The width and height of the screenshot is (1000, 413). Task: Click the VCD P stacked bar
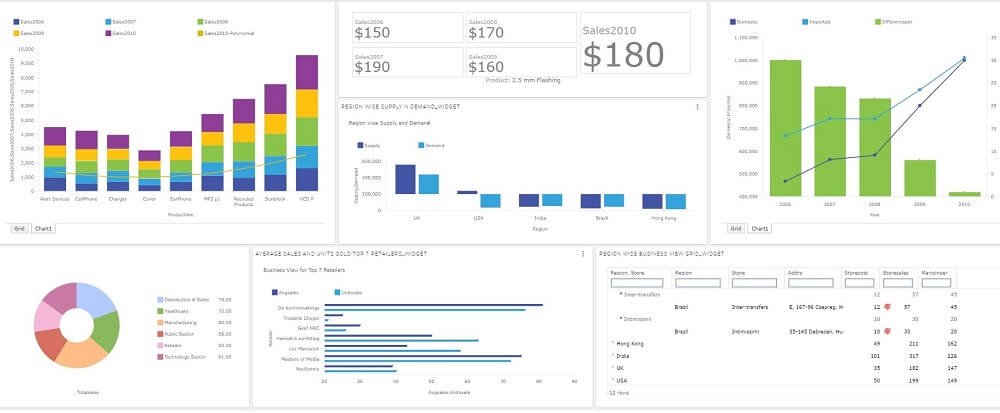tap(307, 123)
